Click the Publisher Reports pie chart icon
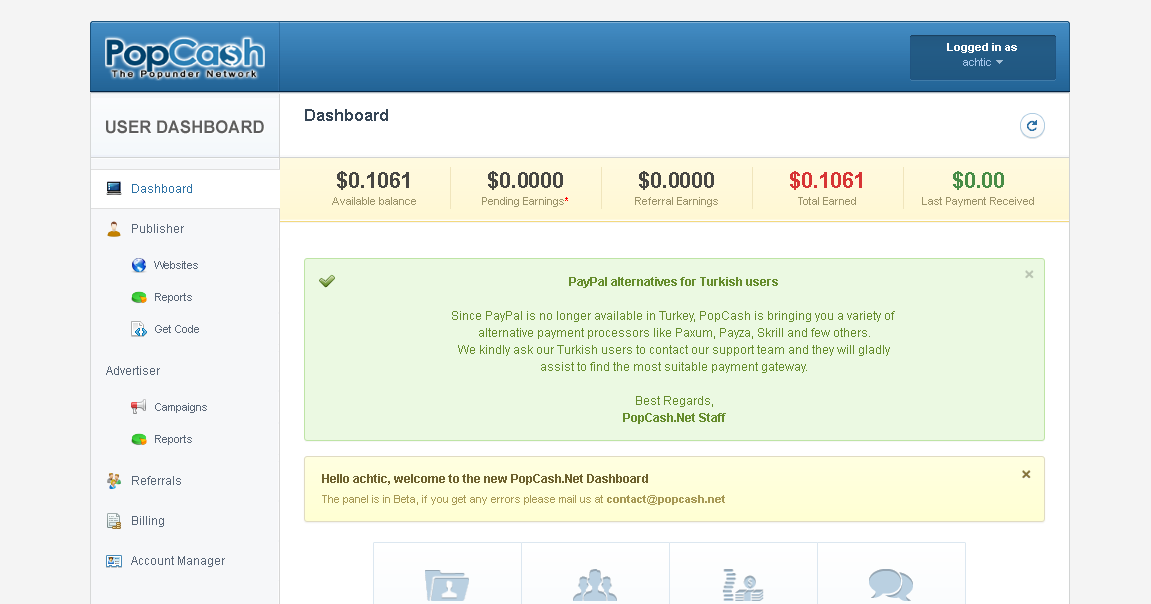The image size is (1151, 604). pos(137,297)
